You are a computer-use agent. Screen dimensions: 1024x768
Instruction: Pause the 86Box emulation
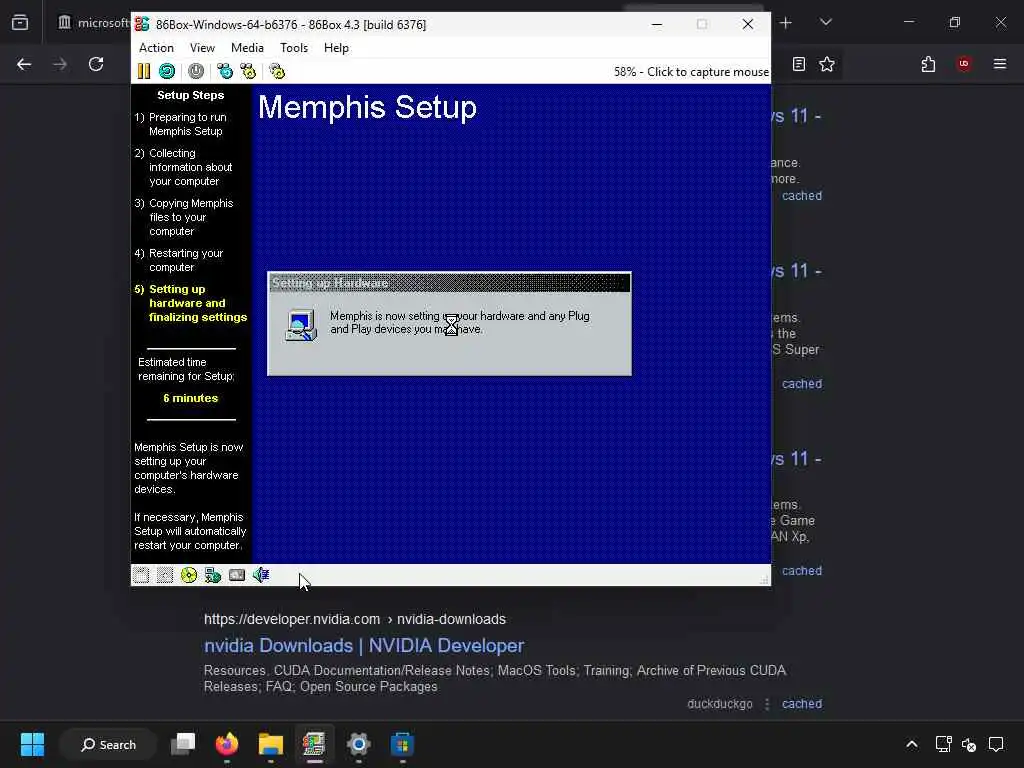(144, 71)
